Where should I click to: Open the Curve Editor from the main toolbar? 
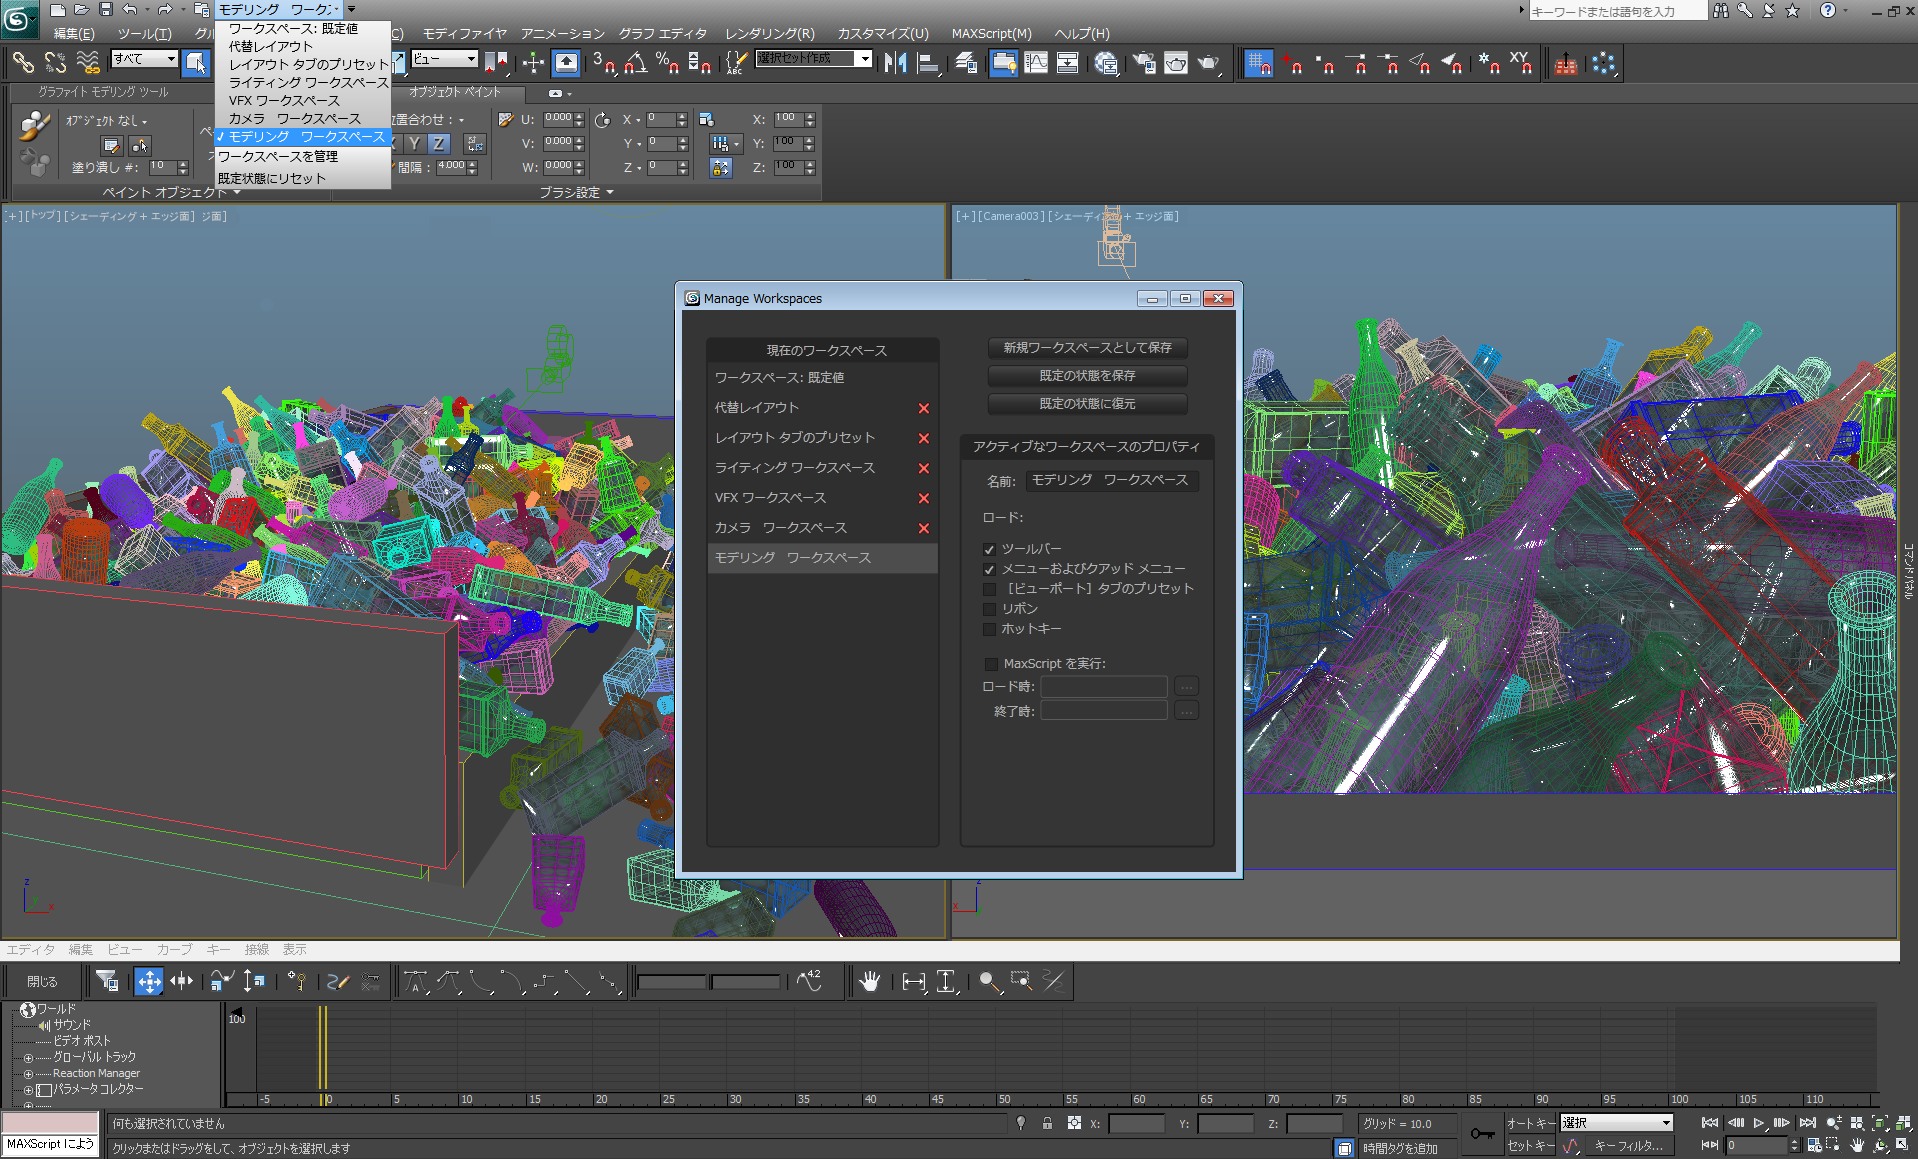click(x=1036, y=63)
